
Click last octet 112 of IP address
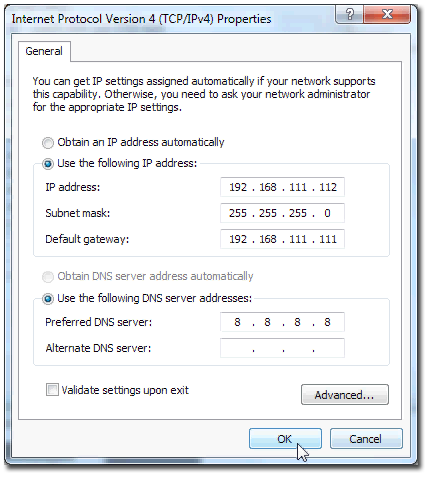(x=328, y=187)
